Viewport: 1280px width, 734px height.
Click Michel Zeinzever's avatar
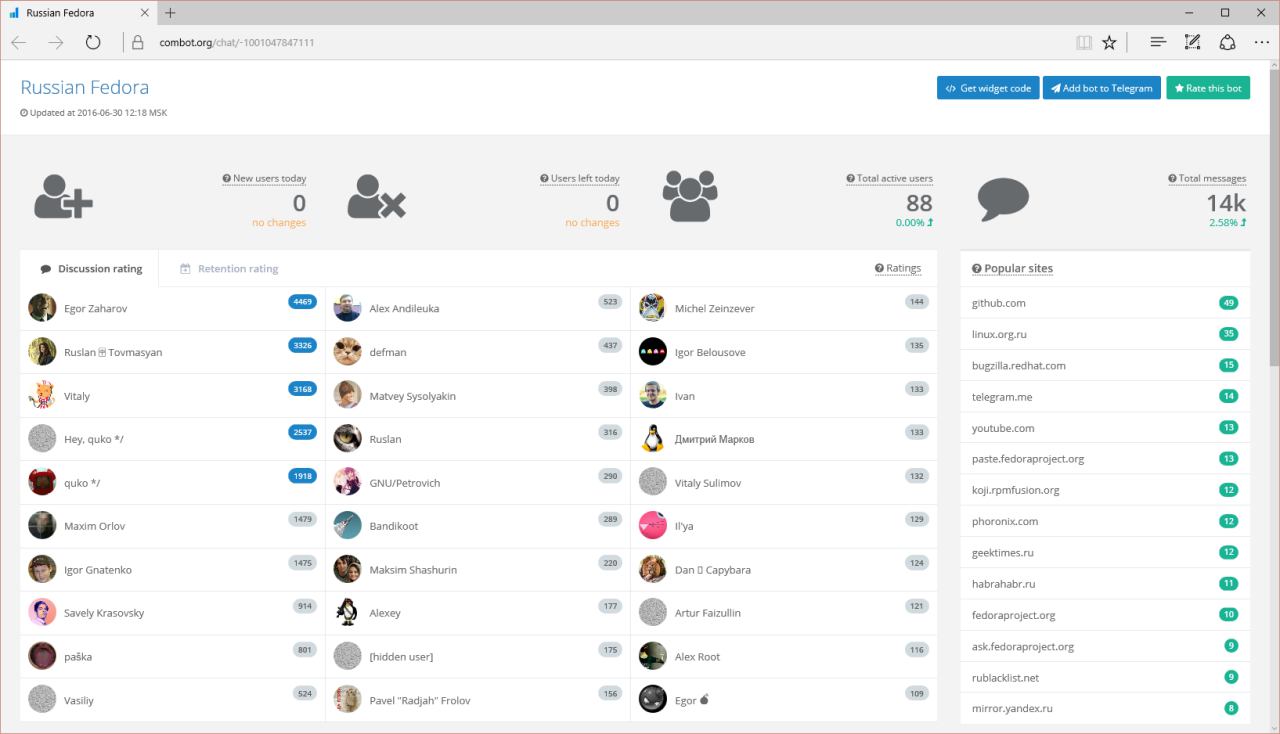click(x=653, y=308)
